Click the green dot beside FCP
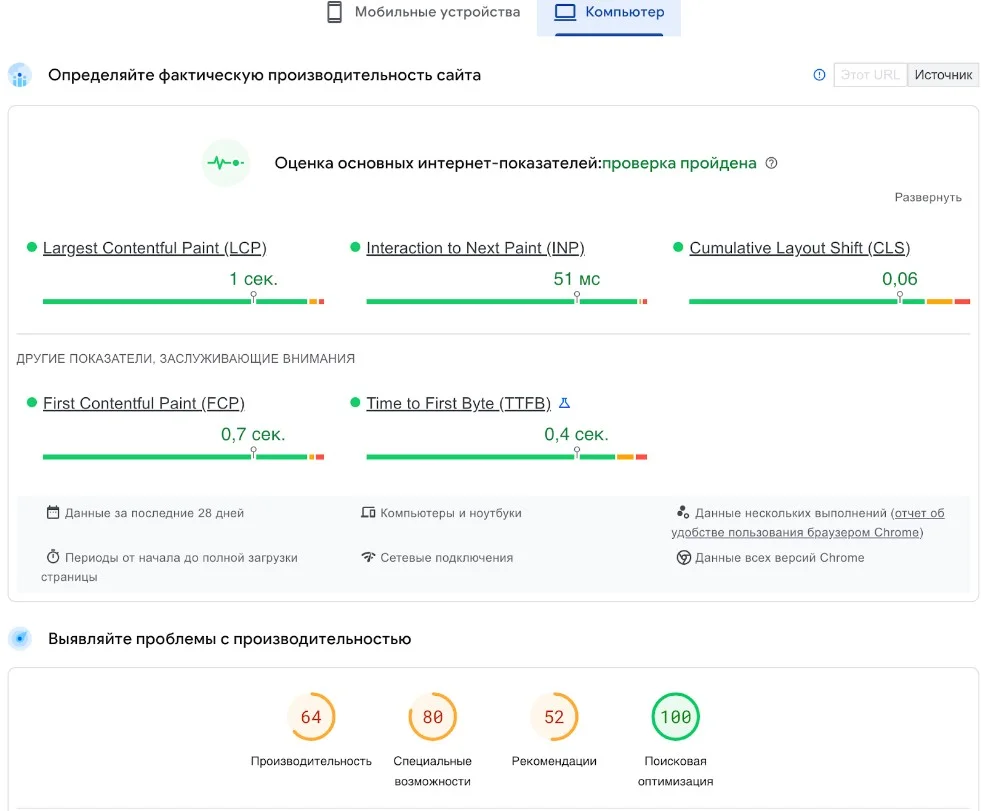Viewport: 981px width, 811px height. click(32, 402)
